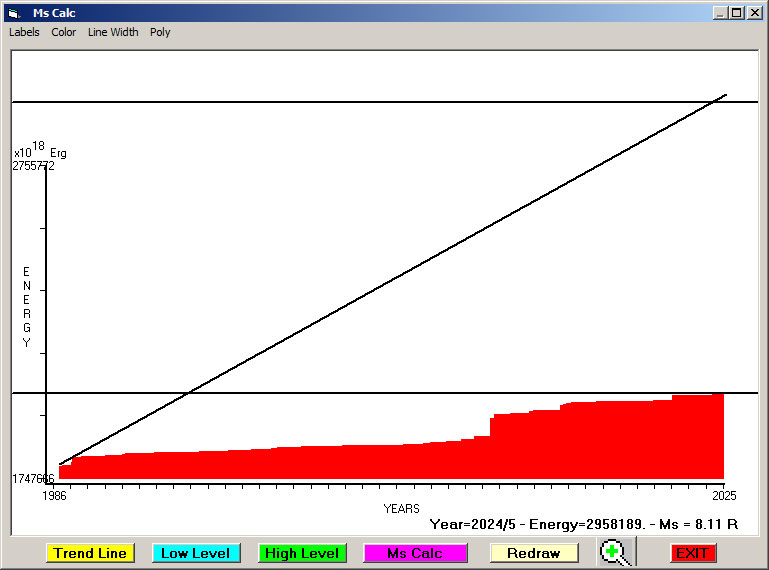Open the Color menu
Viewport: 769px width, 570px height.
tap(64, 32)
